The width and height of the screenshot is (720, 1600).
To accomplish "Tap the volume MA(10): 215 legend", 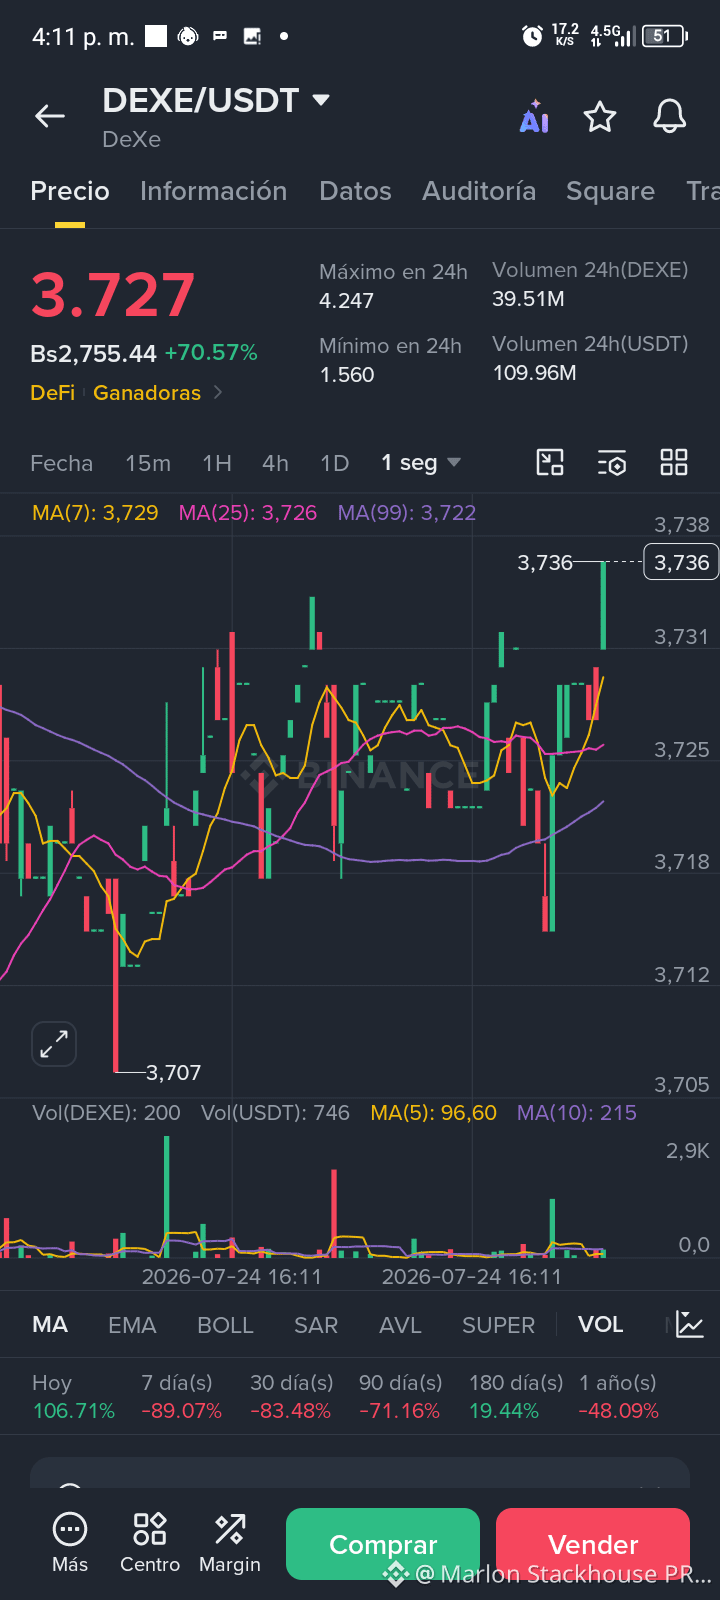I will [576, 1113].
